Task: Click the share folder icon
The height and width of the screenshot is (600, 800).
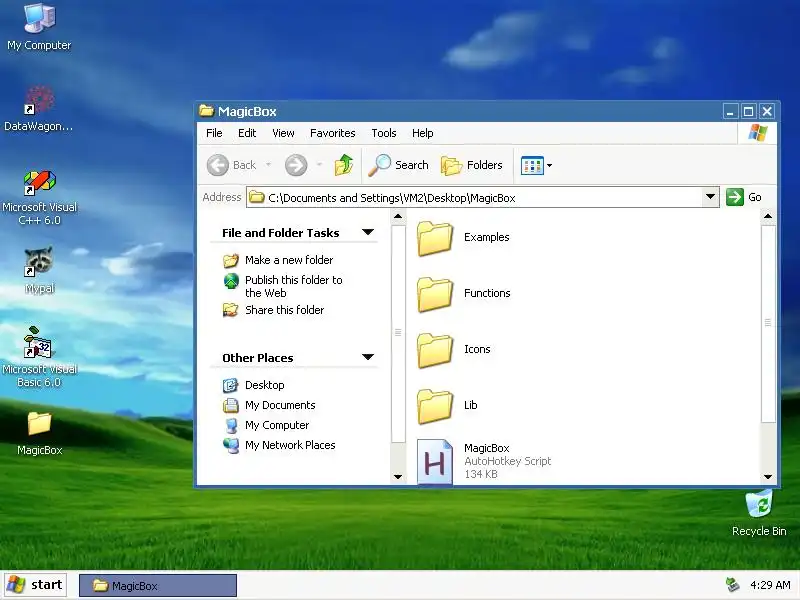Action: (231, 310)
